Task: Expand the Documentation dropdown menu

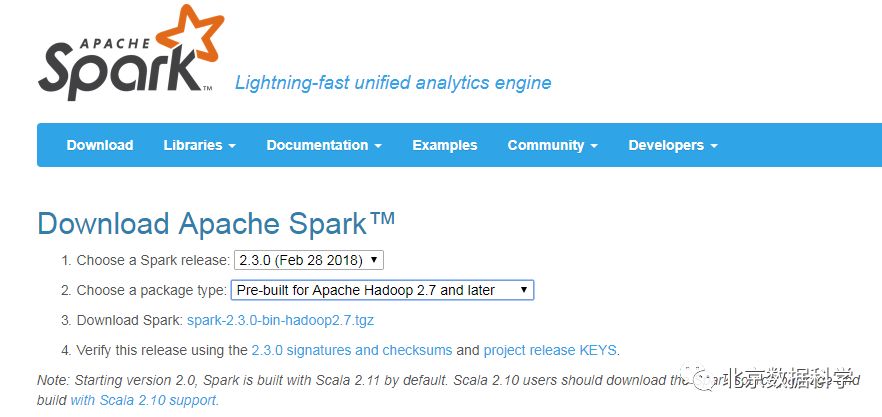Action: [324, 145]
